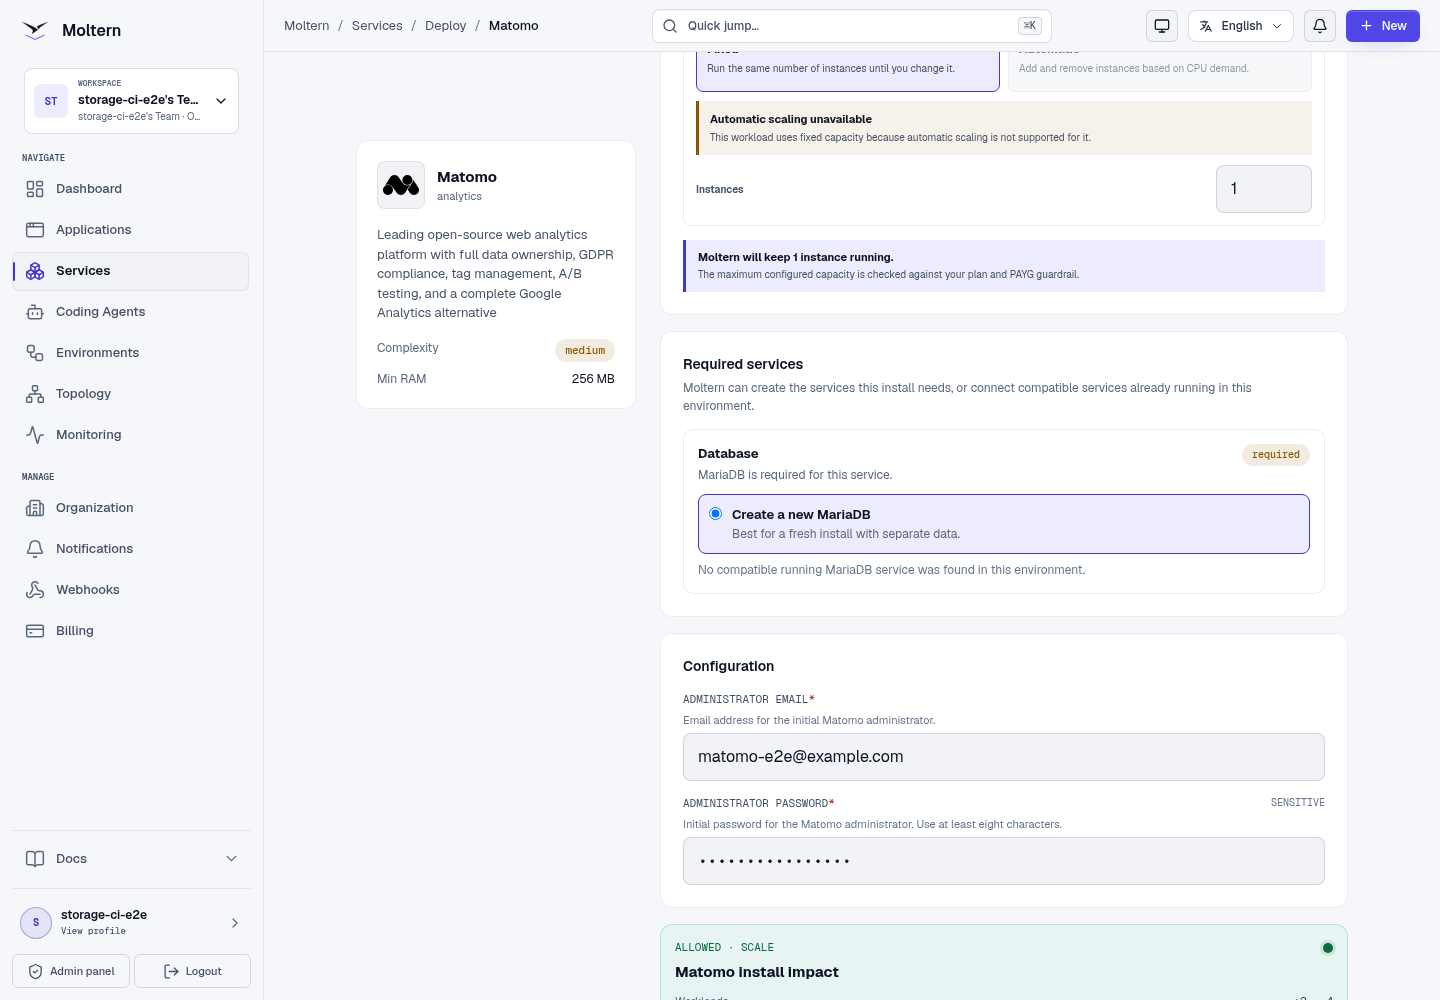Select the Fixed scaling option card
The width and height of the screenshot is (1440, 1000).
[848, 71]
